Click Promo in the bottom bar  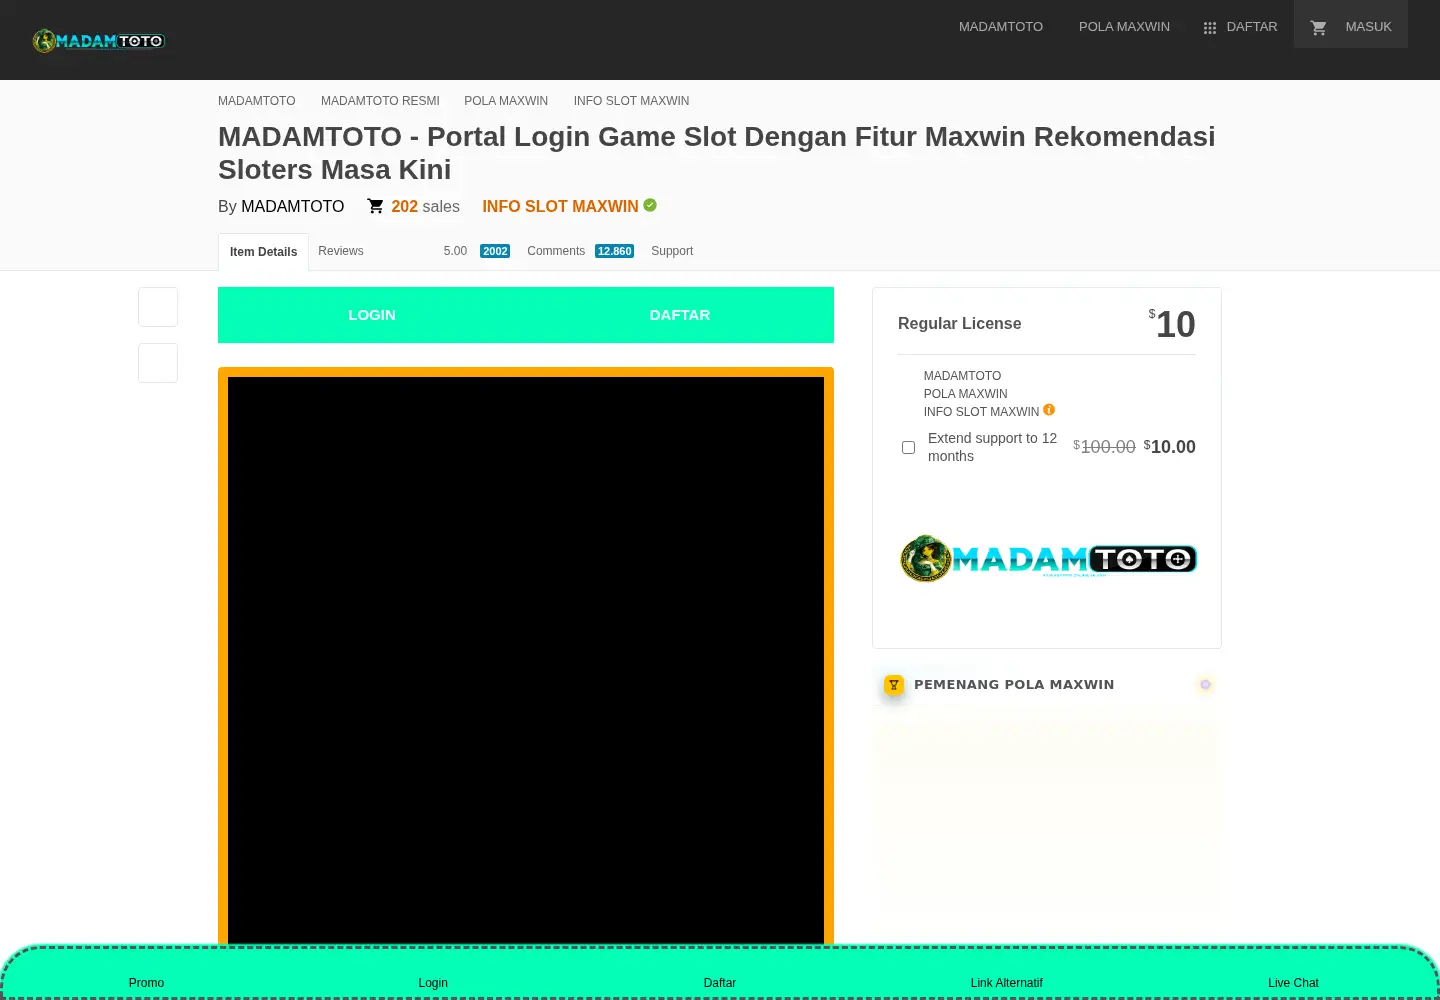(146, 983)
